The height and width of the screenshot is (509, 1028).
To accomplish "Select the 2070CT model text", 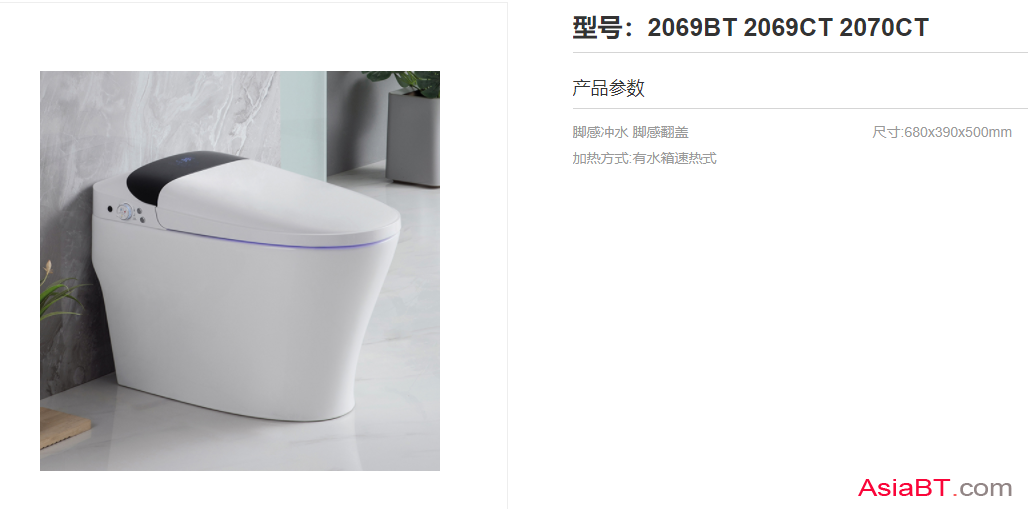I will (884, 28).
